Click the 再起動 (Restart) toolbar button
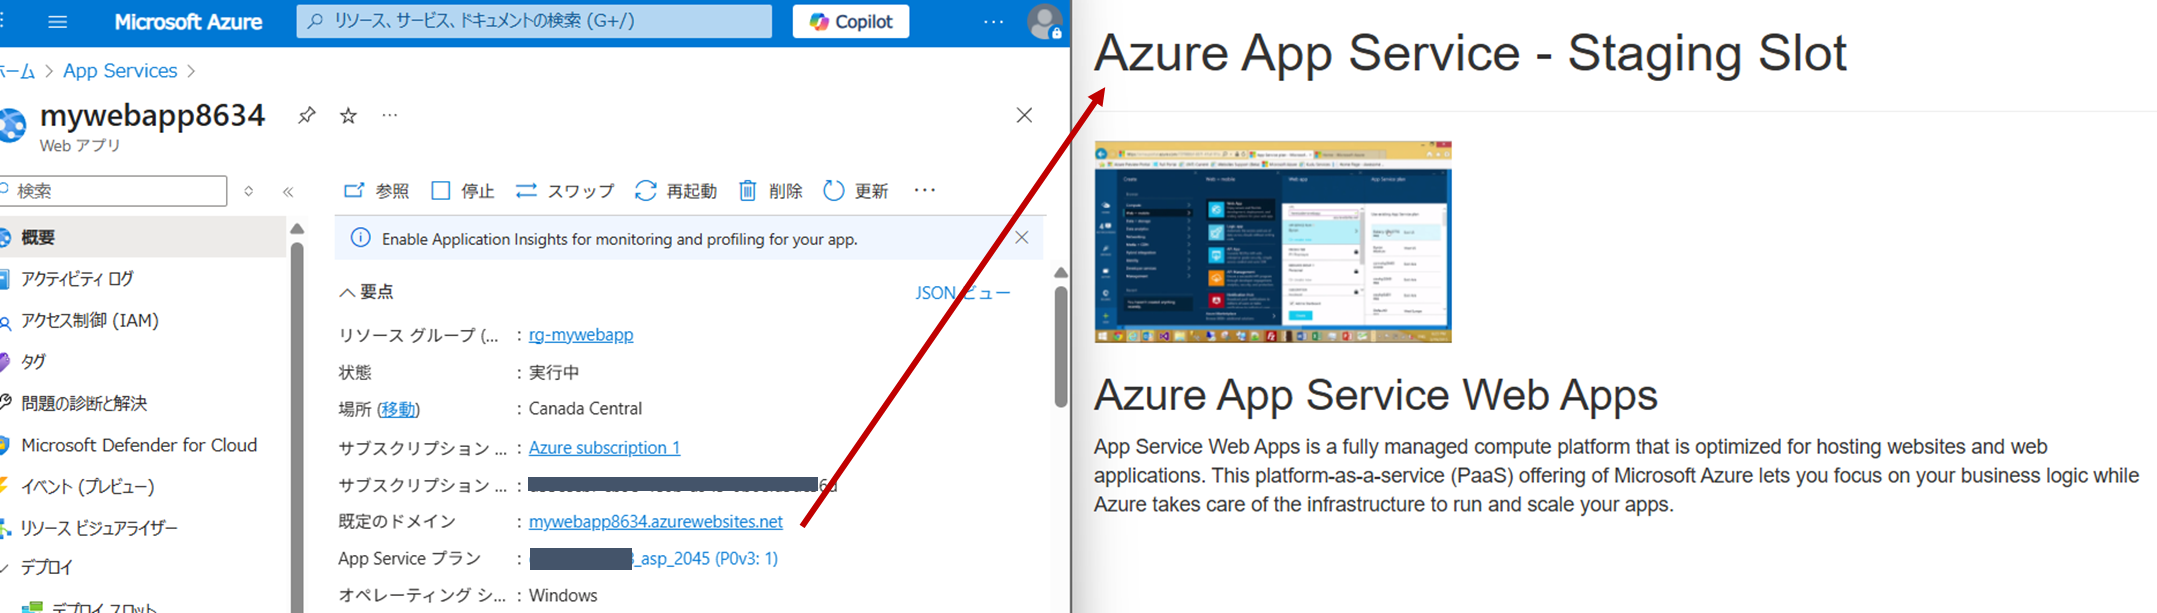Image resolution: width=2157 pixels, height=613 pixels. (x=676, y=191)
